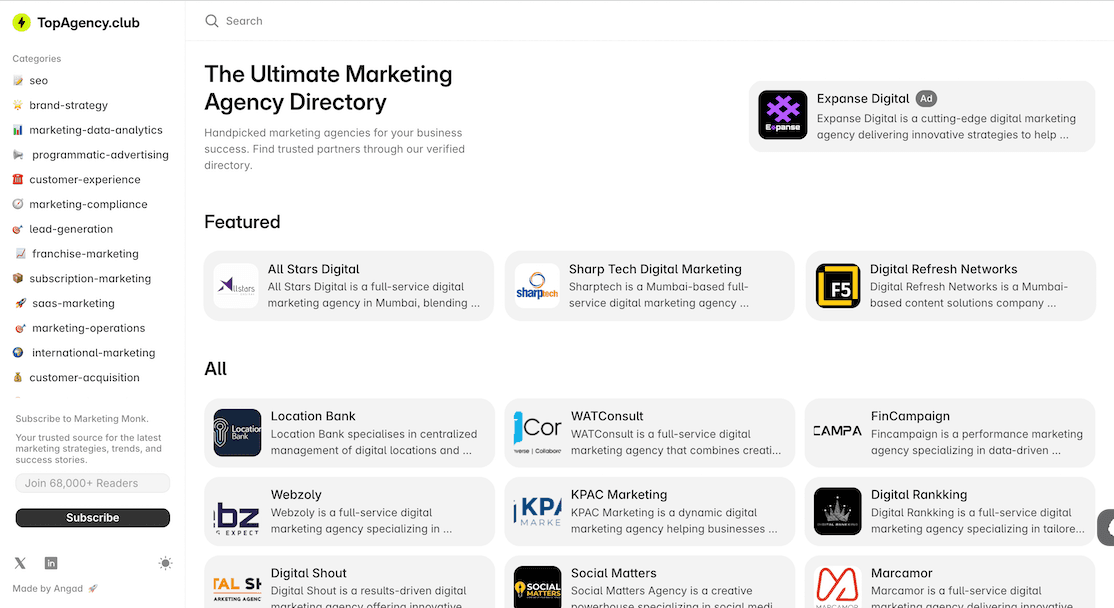Go to marketing-data-analytics category
Screen dimensions: 1114x608
coord(95,130)
